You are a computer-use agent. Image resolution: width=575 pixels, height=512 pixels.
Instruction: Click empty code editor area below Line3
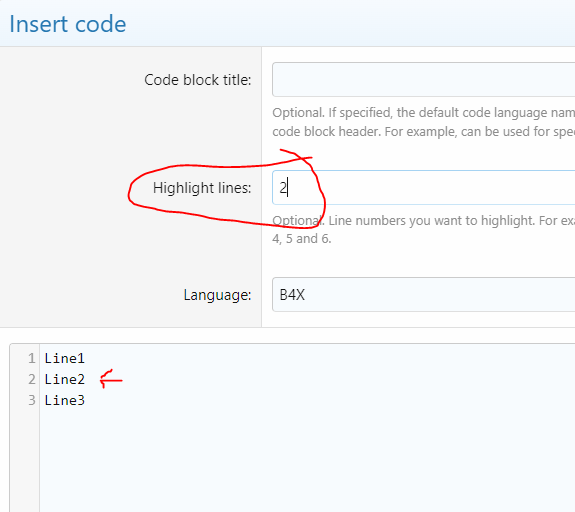(x=307, y=460)
